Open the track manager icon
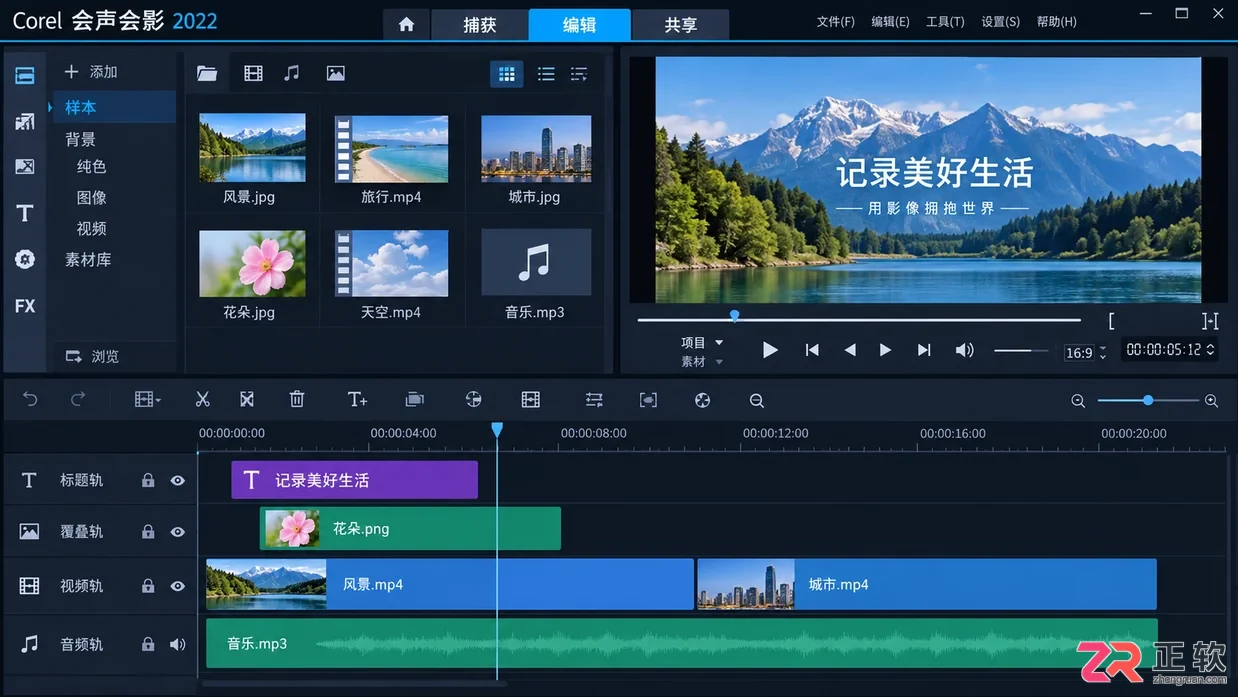1238x697 pixels. 594,400
